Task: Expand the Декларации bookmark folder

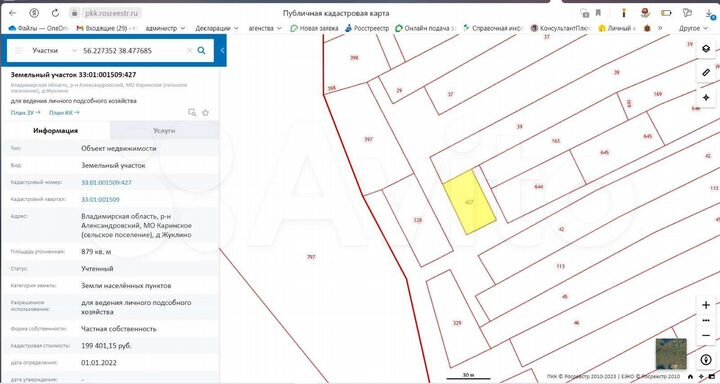Action: click(x=217, y=28)
